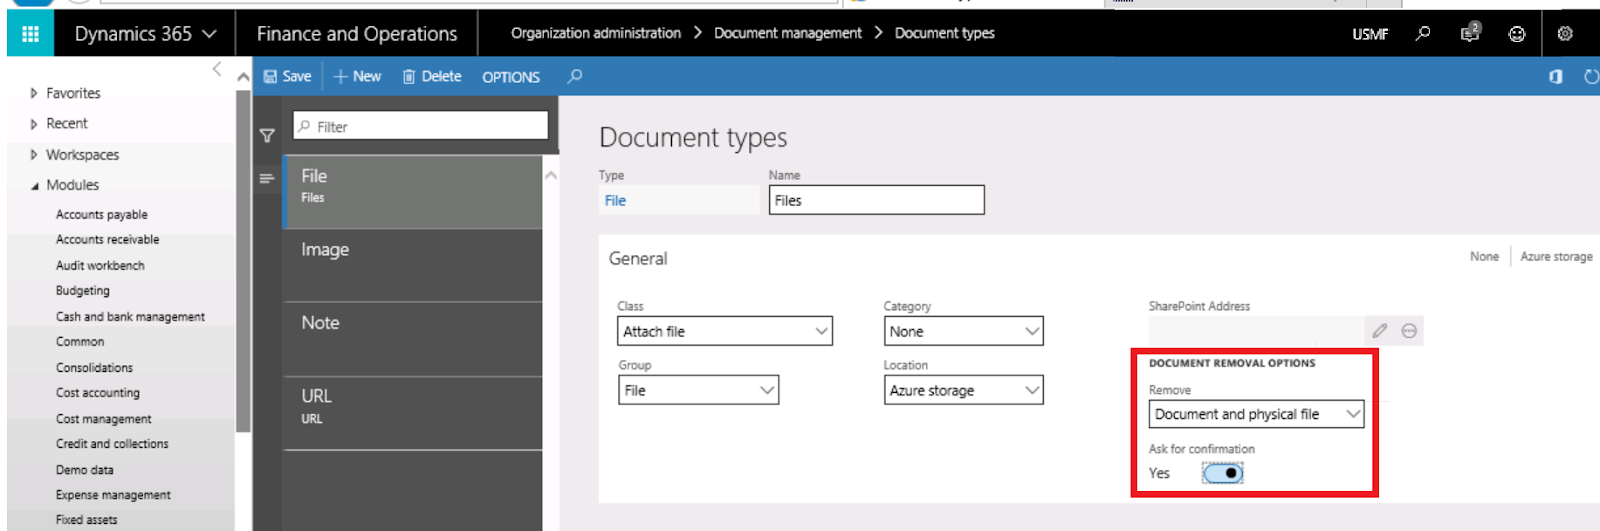Click the navigation pane scrollbar
Screen dimensions: 1600x531
pos(243,260)
